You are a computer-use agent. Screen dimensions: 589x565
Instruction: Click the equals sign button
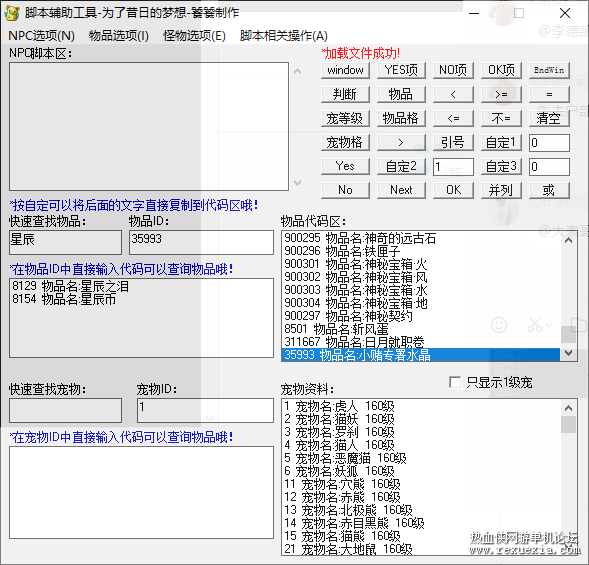(x=549, y=94)
